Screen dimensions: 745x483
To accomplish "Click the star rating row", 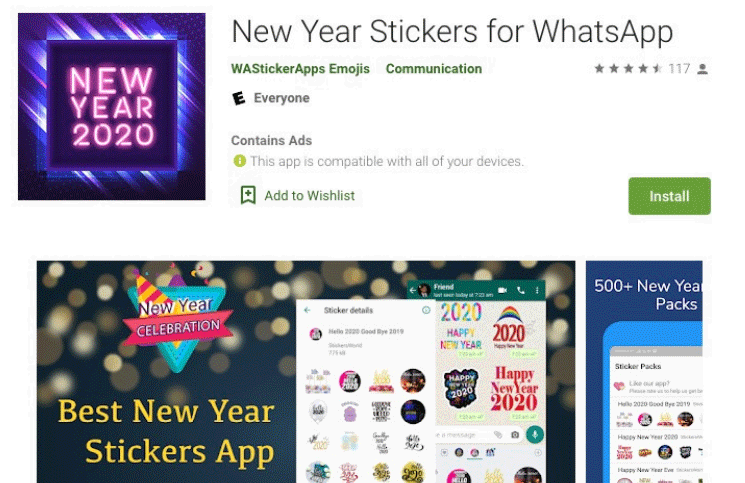I will (x=628, y=69).
